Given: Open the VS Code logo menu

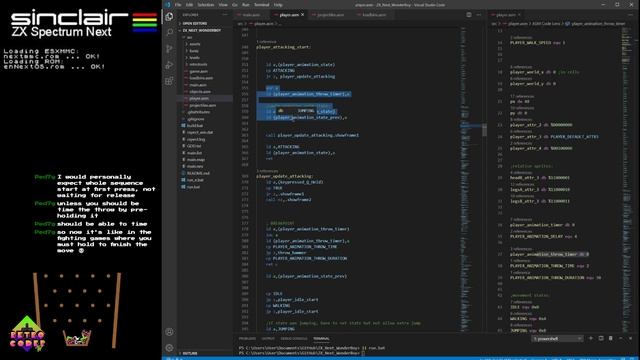Looking at the screenshot, I should coord(168,5).
